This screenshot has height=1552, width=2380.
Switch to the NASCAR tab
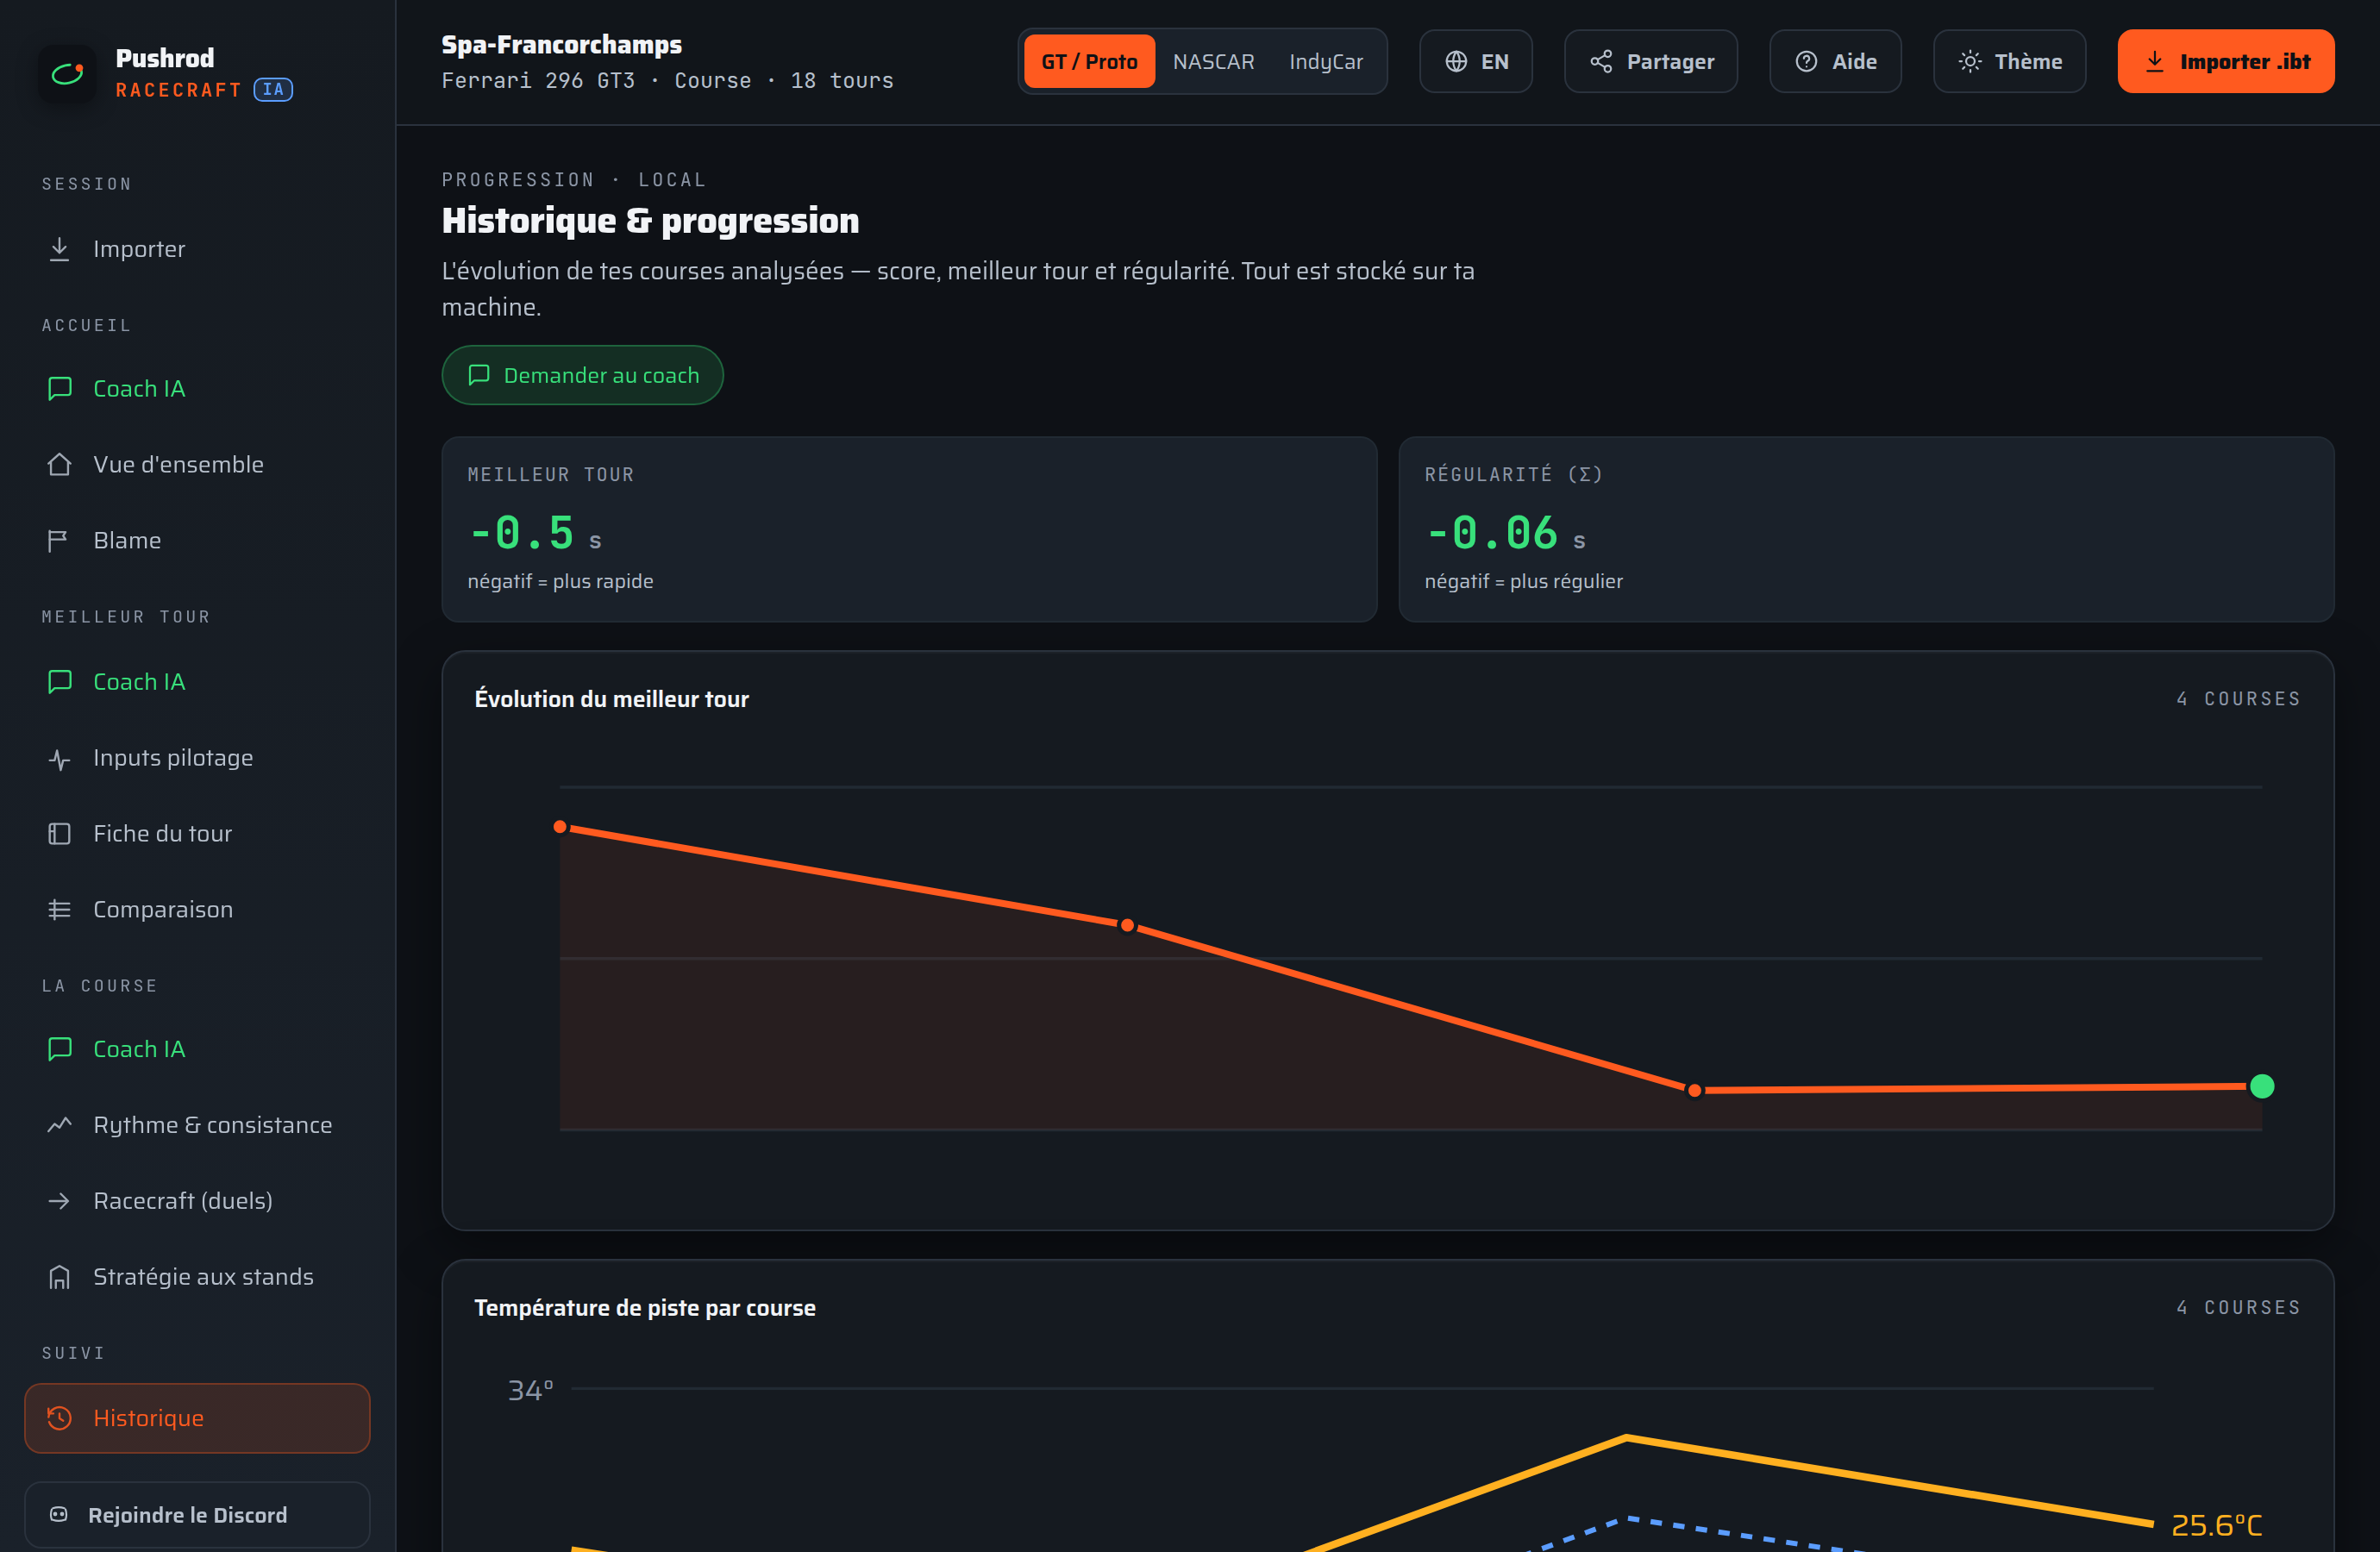[1213, 61]
